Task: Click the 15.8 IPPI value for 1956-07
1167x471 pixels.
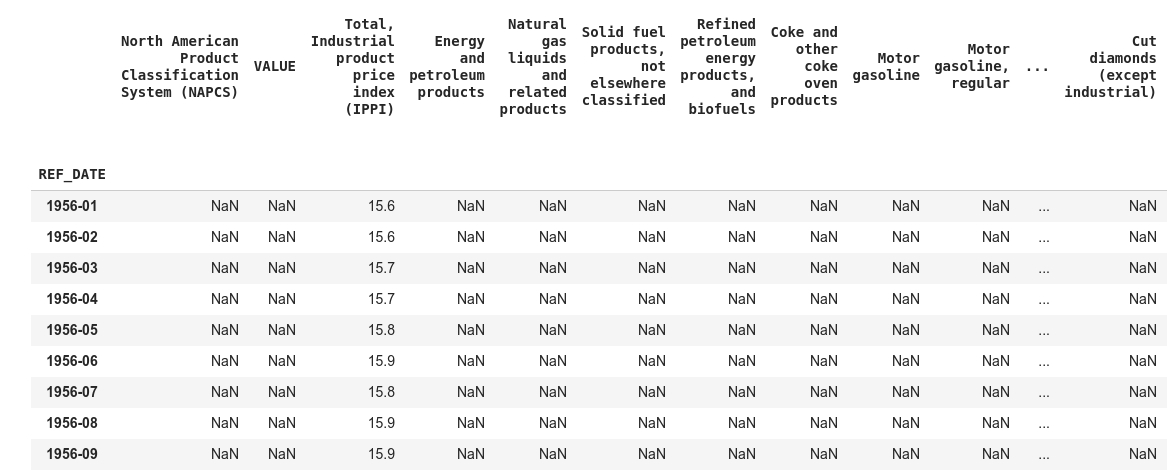Action: click(381, 392)
